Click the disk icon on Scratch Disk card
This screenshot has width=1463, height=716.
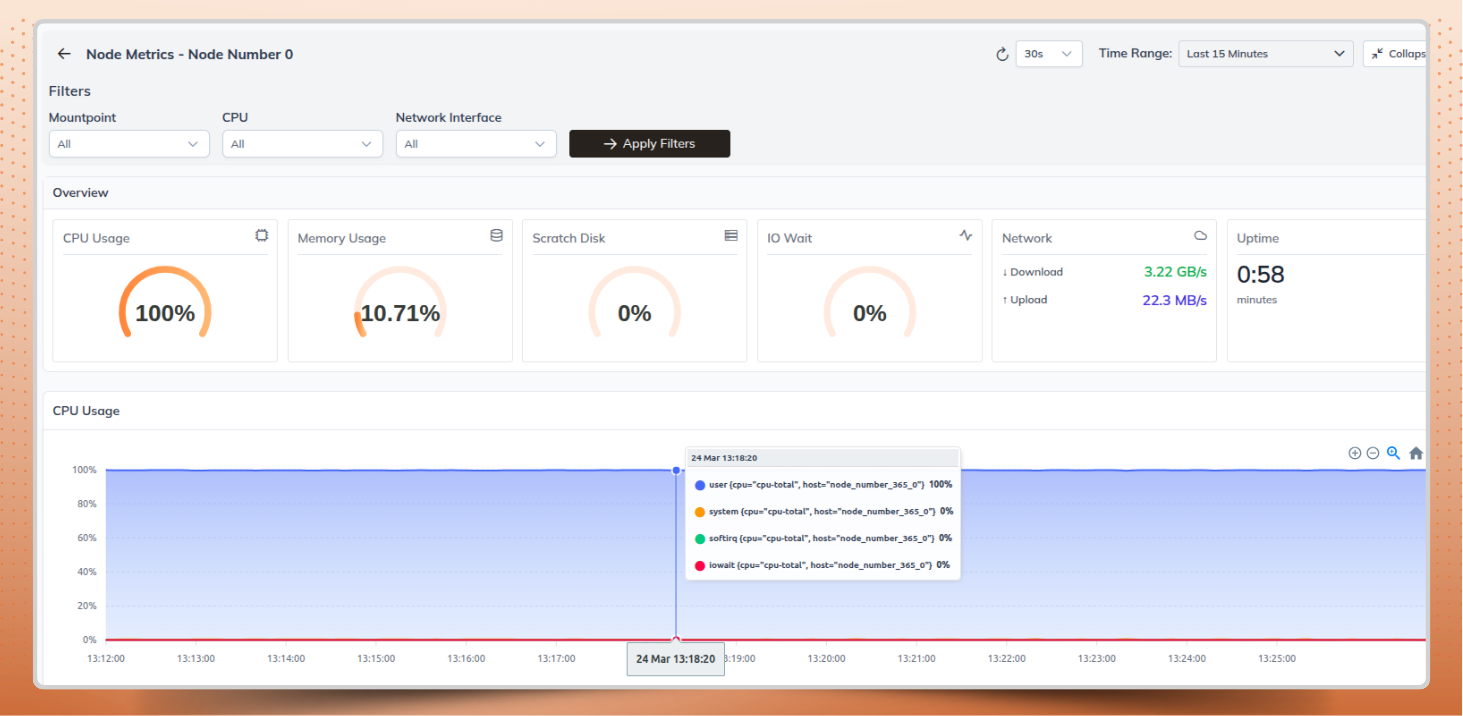pos(731,234)
